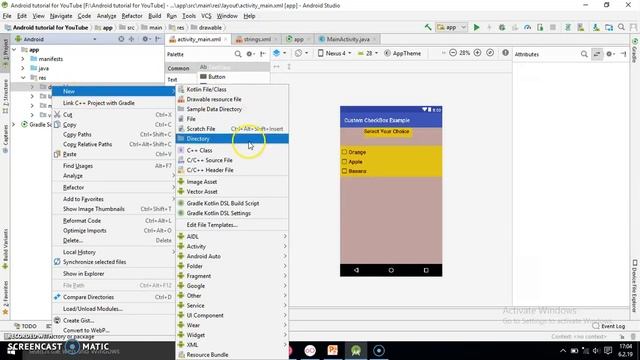640x360 pixels.
Task: Open the orientation for preview button
Action: 301,53
